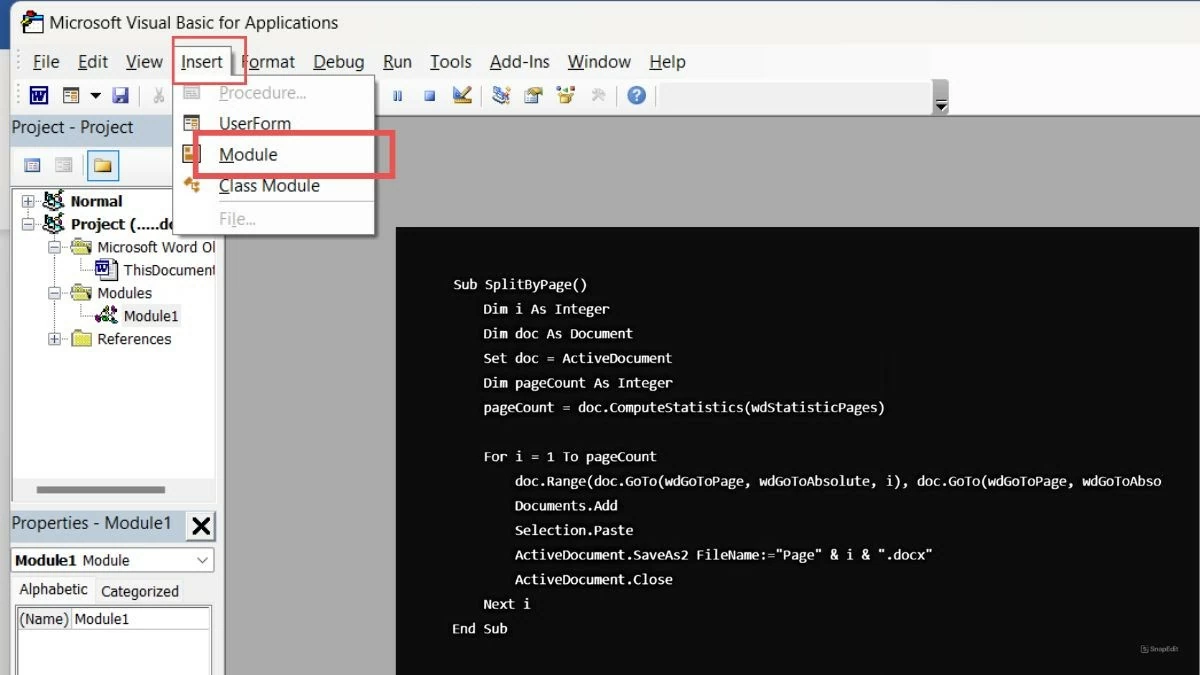
Task: Toggle Folders view in Project Explorer
Action: [103, 165]
